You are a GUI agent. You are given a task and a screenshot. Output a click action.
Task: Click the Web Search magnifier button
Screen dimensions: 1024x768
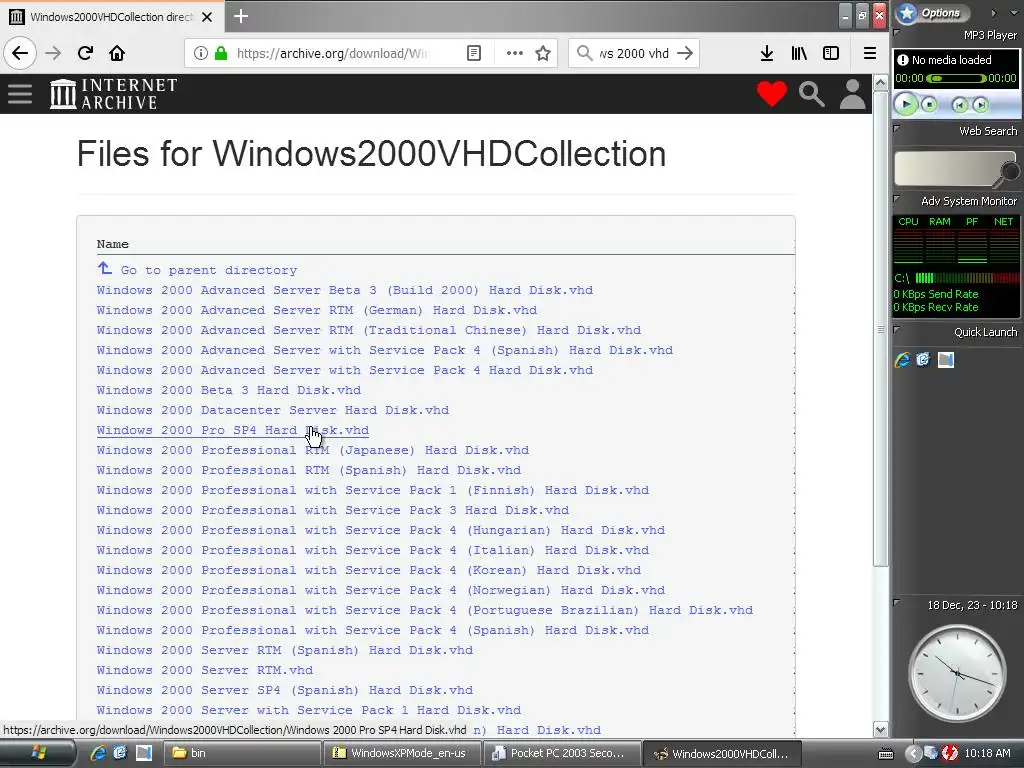pos(1008,171)
